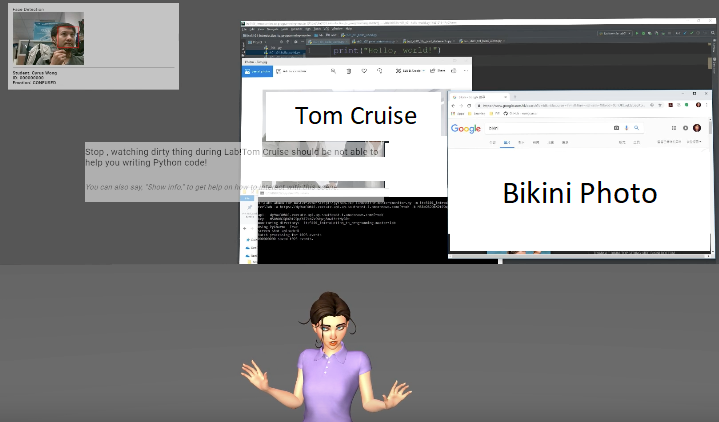Click the rotate icon in Photos toolbar
Screen dimensions: 719x422
tap(380, 71)
